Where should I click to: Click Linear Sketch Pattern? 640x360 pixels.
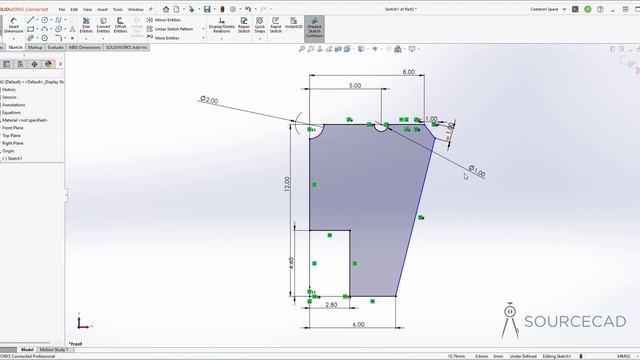[x=170, y=29]
